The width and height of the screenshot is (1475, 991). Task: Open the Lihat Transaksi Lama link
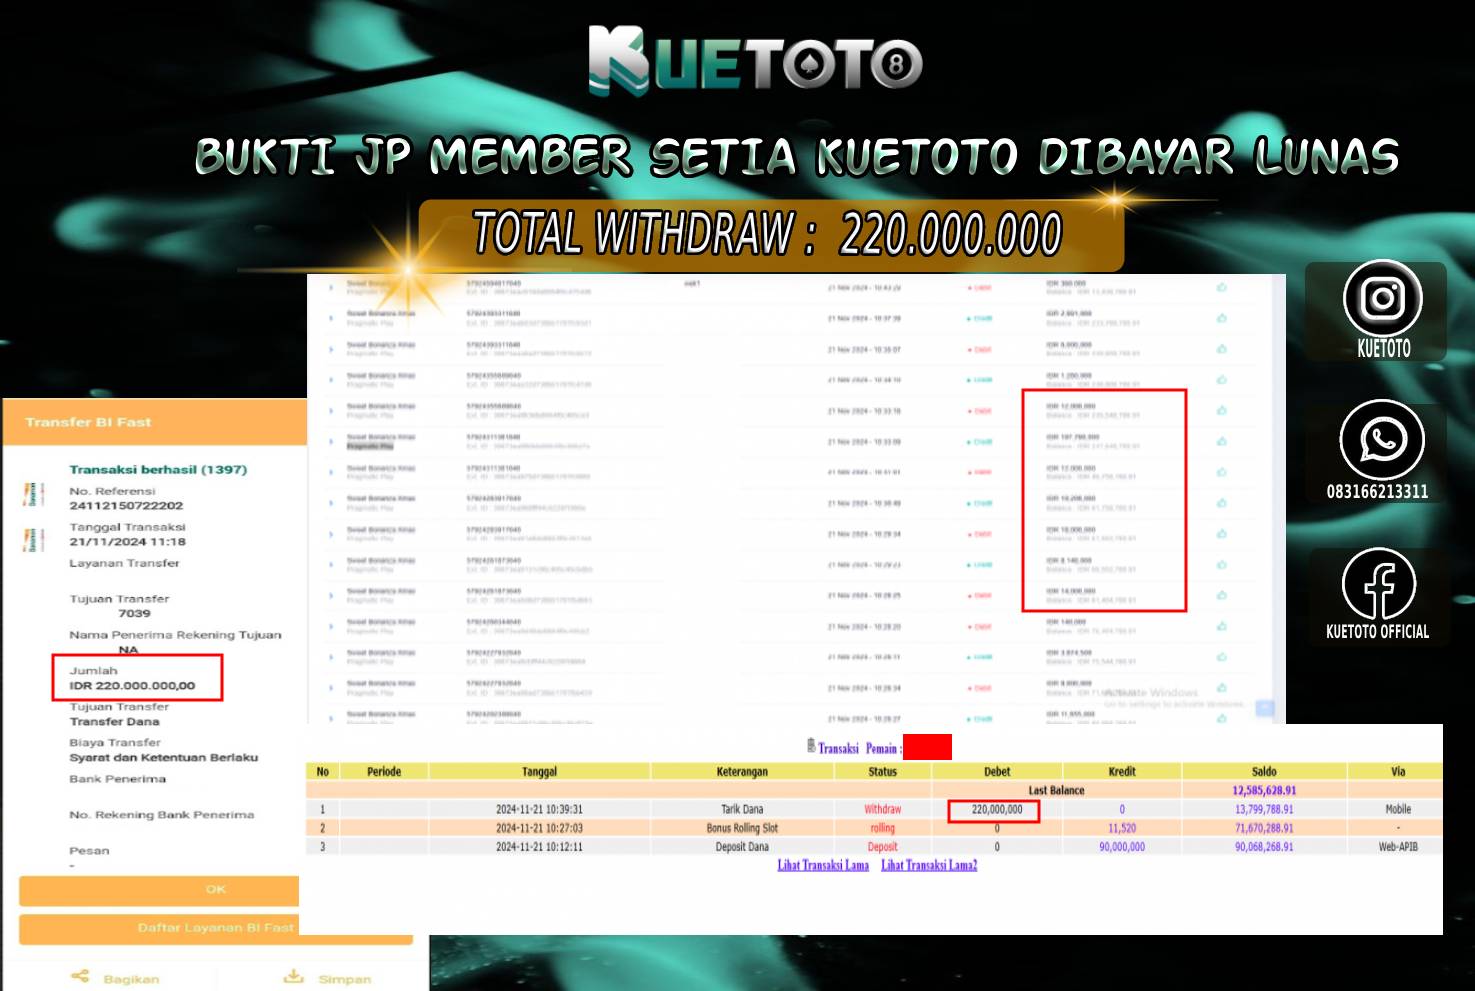coord(823,866)
